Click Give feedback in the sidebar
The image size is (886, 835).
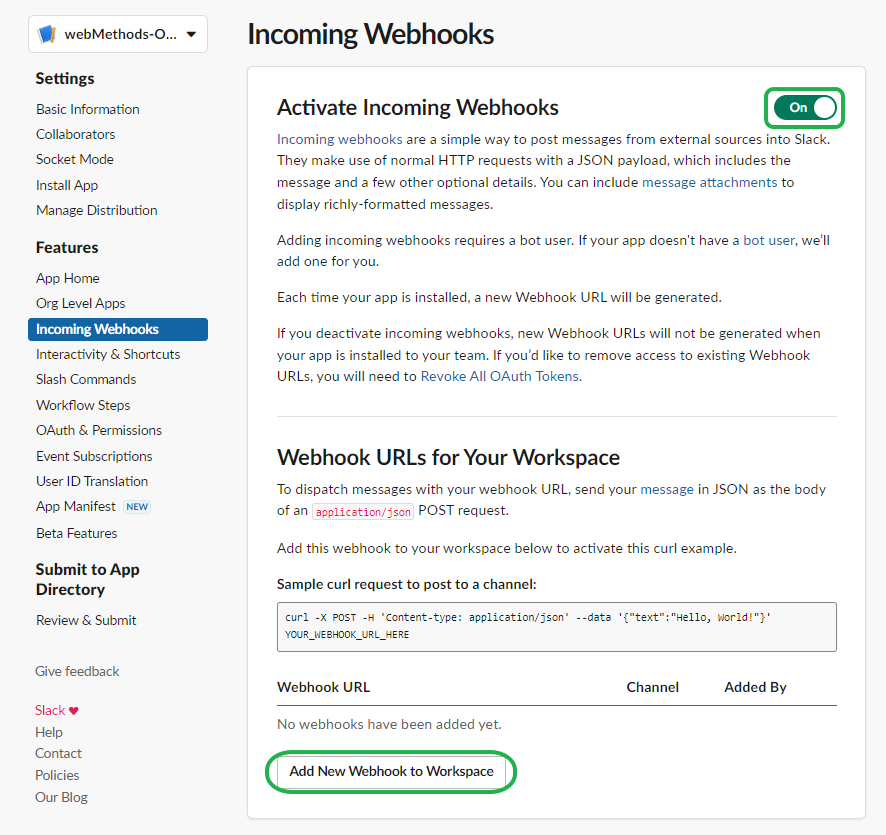[77, 671]
